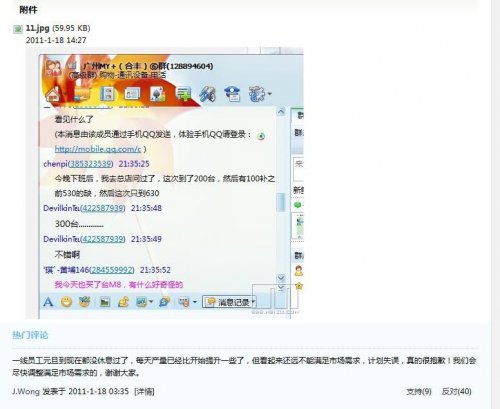Click 支持(9) to support the comment
Viewport: 500px width, 409px height.
pyautogui.click(x=419, y=391)
